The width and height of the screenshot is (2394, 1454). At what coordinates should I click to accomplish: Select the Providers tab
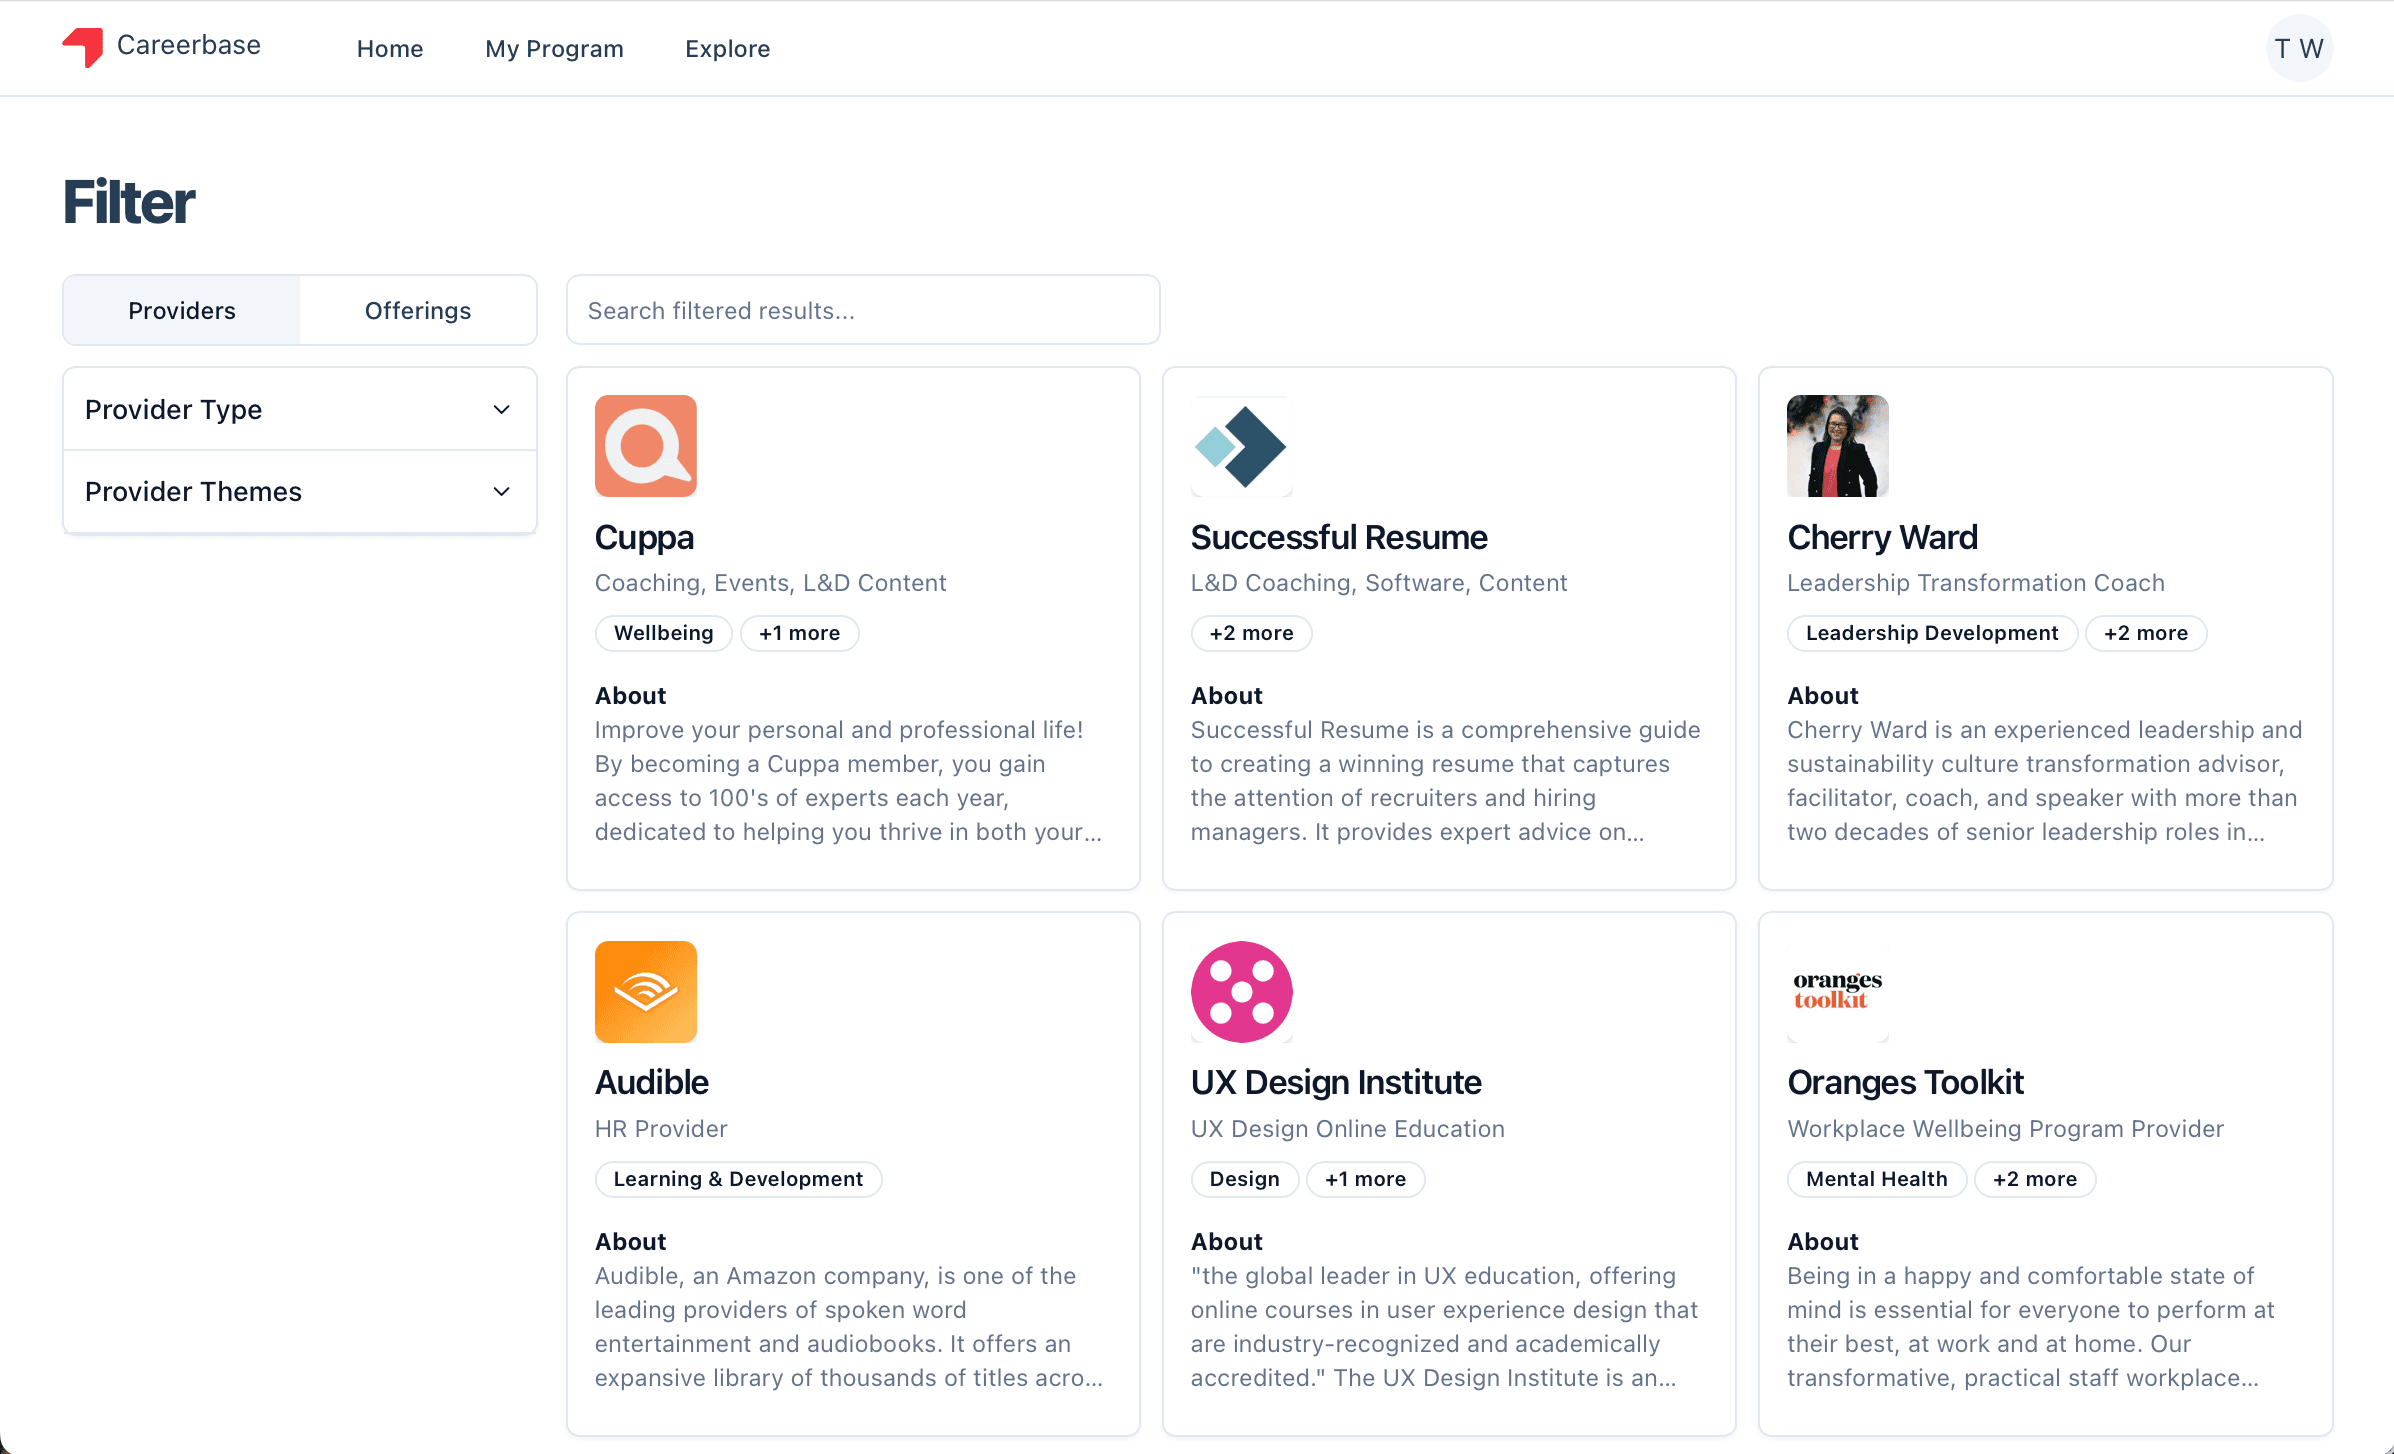(x=181, y=310)
